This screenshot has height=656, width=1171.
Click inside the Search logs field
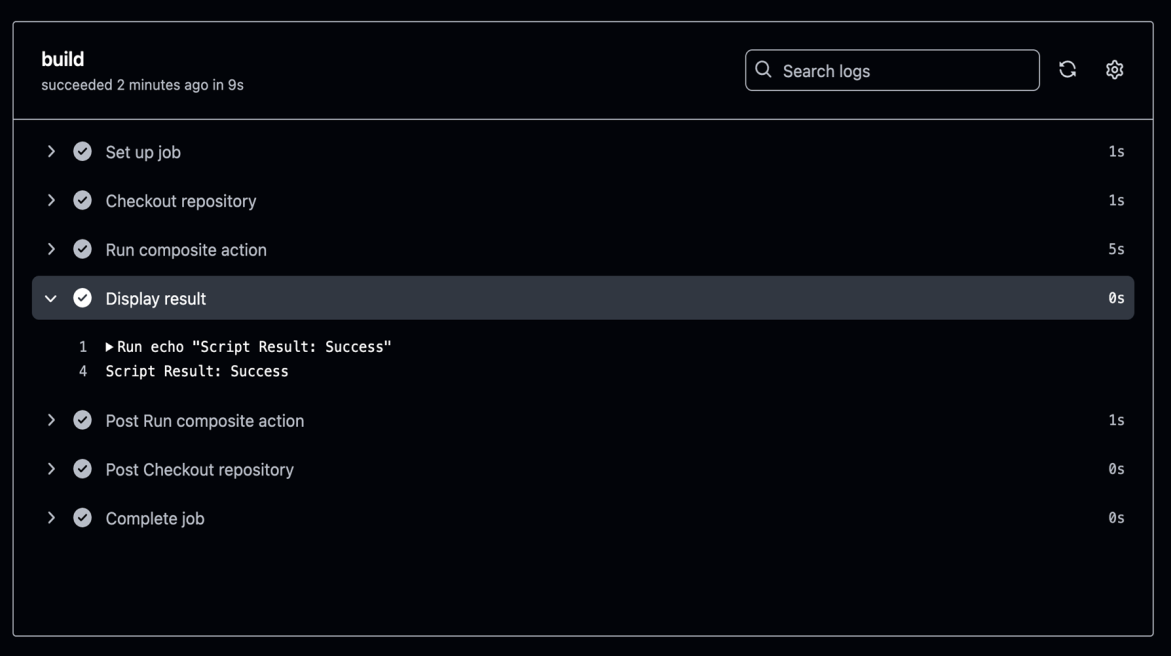pyautogui.click(x=892, y=70)
